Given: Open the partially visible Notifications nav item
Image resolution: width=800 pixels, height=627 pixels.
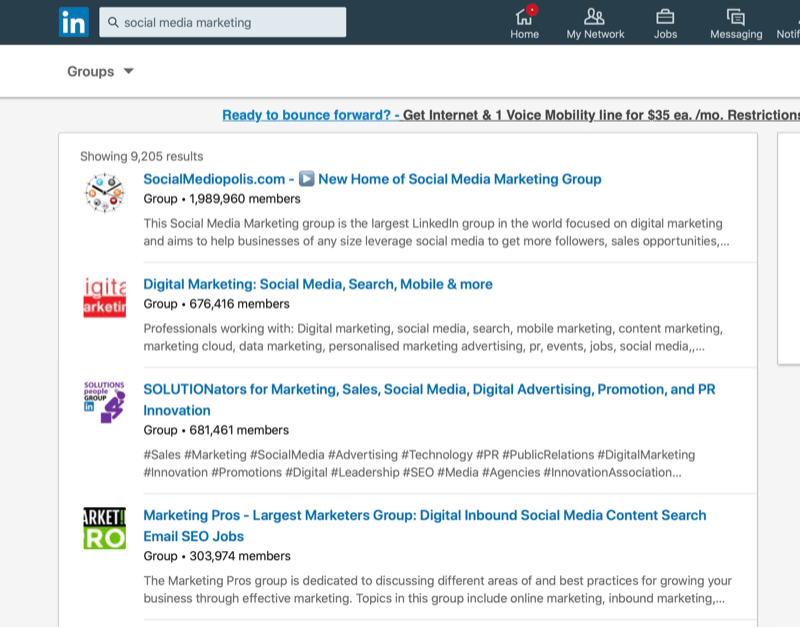Looking at the screenshot, I should tap(788, 22).
